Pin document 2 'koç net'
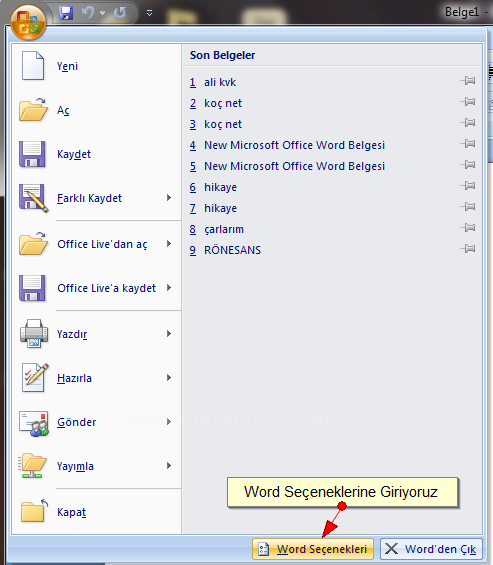The image size is (493, 565). pyautogui.click(x=468, y=102)
